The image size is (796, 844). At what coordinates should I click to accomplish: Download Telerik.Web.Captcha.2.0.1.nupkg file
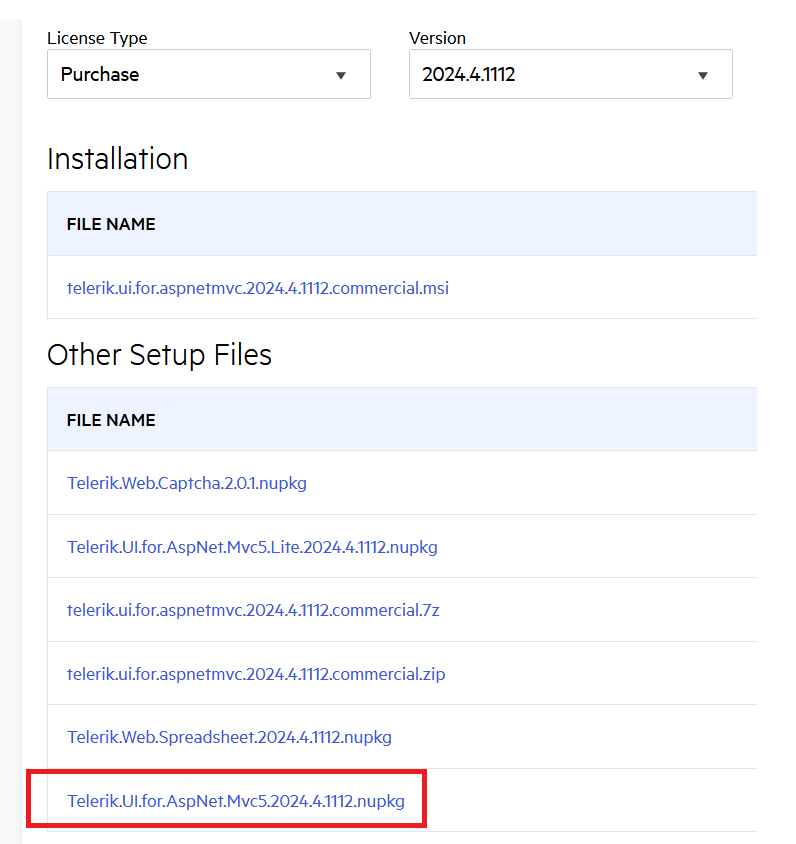tap(187, 483)
